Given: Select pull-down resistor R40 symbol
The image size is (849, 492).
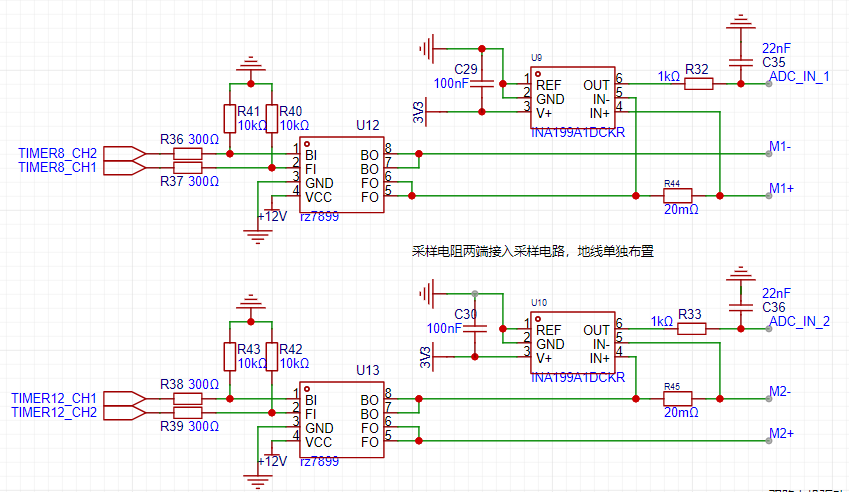Looking at the screenshot, I should (272, 119).
